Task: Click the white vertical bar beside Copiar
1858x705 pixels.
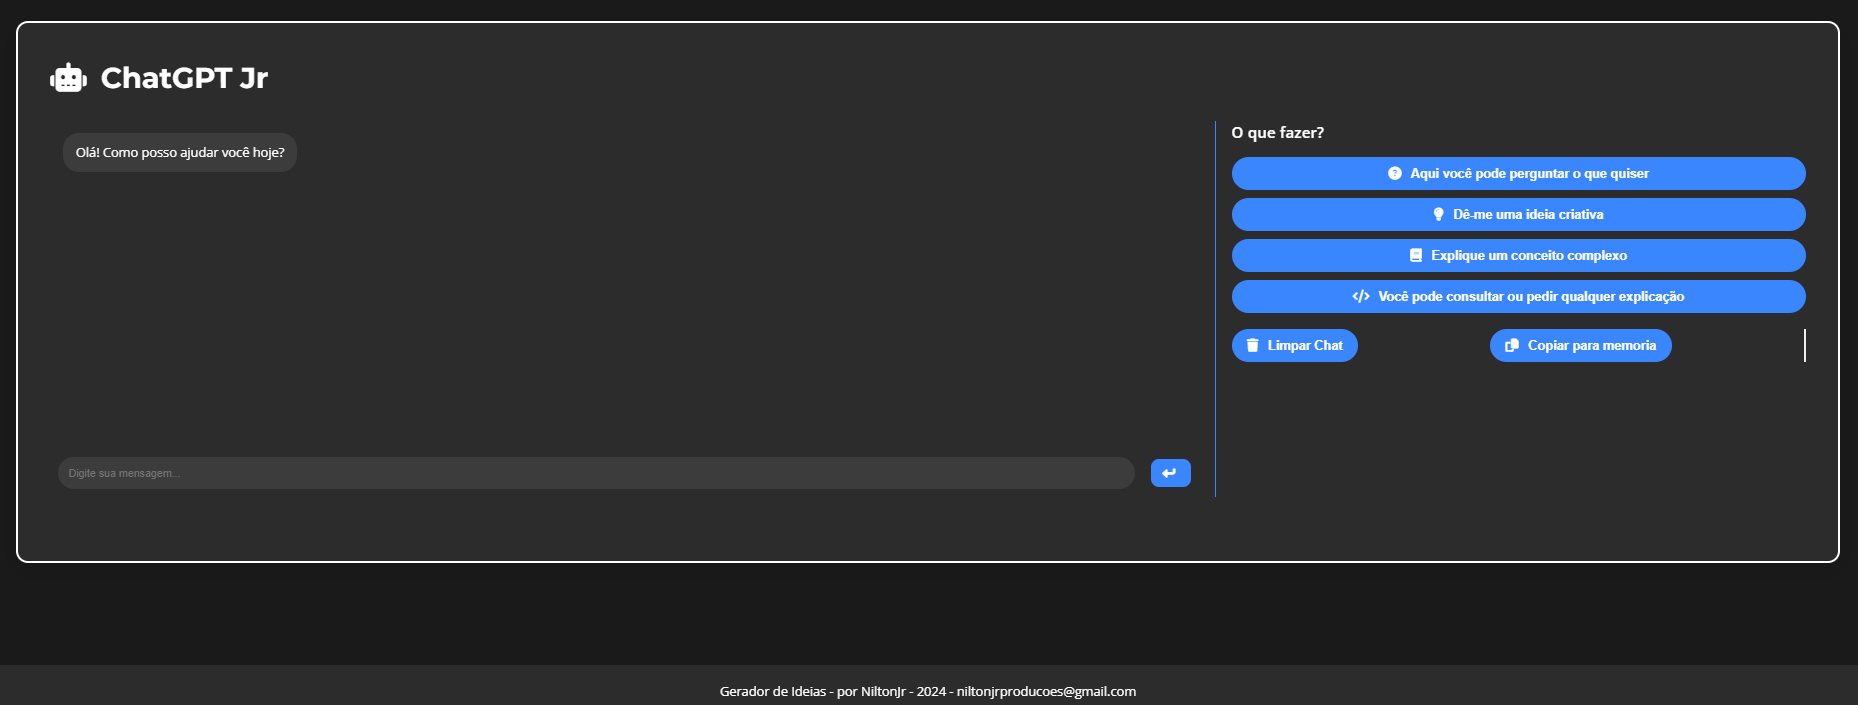Action: 1804,345
